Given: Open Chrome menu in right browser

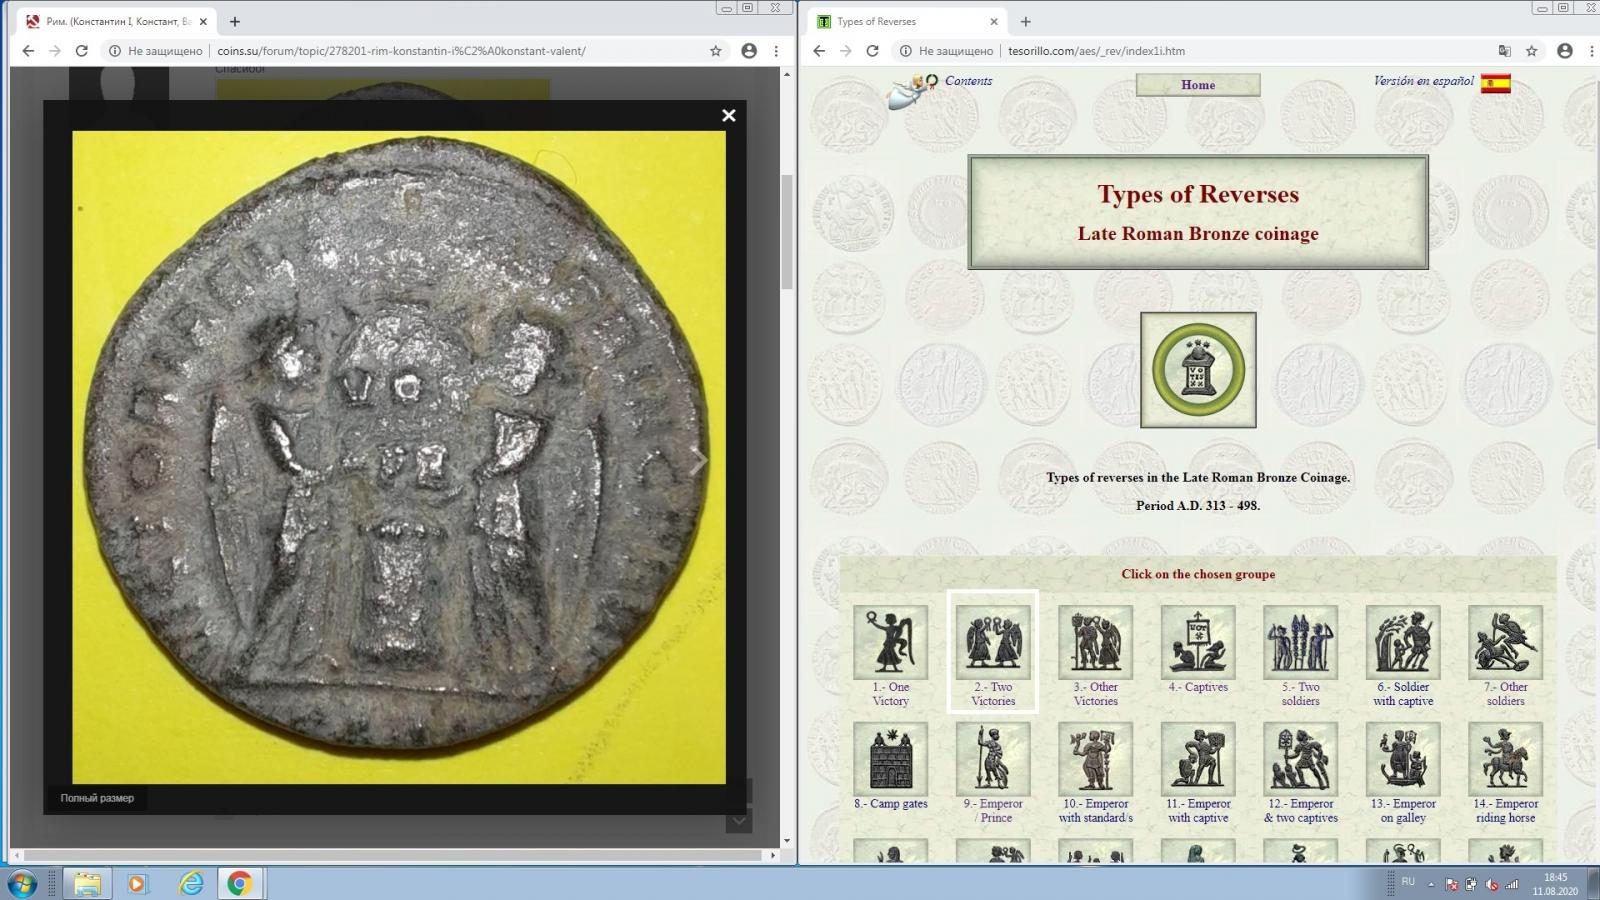Looking at the screenshot, I should 1591,51.
